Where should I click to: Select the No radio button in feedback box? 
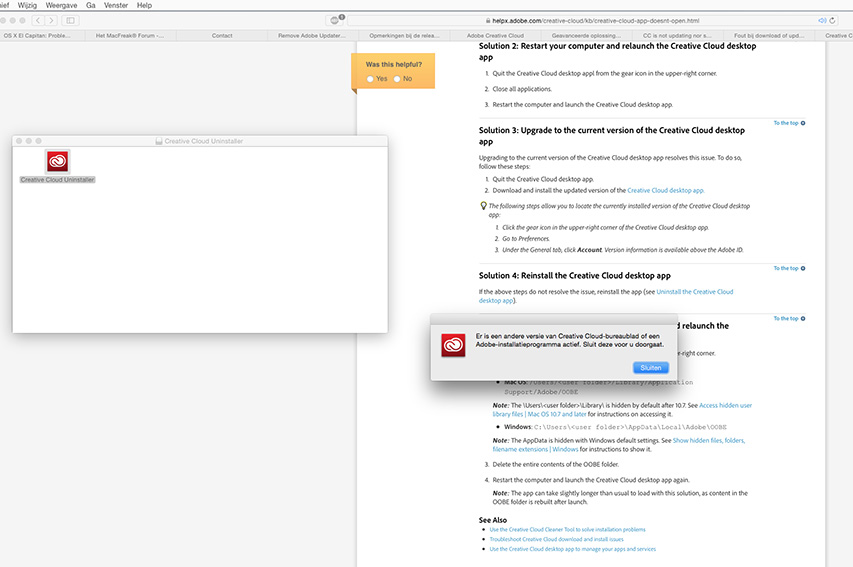(x=397, y=79)
